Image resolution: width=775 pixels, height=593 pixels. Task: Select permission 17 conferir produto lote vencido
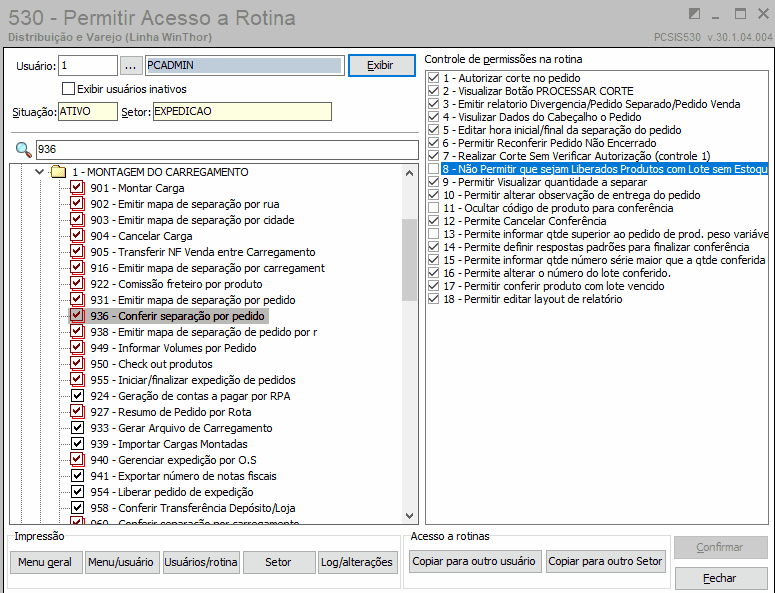click(x=554, y=286)
